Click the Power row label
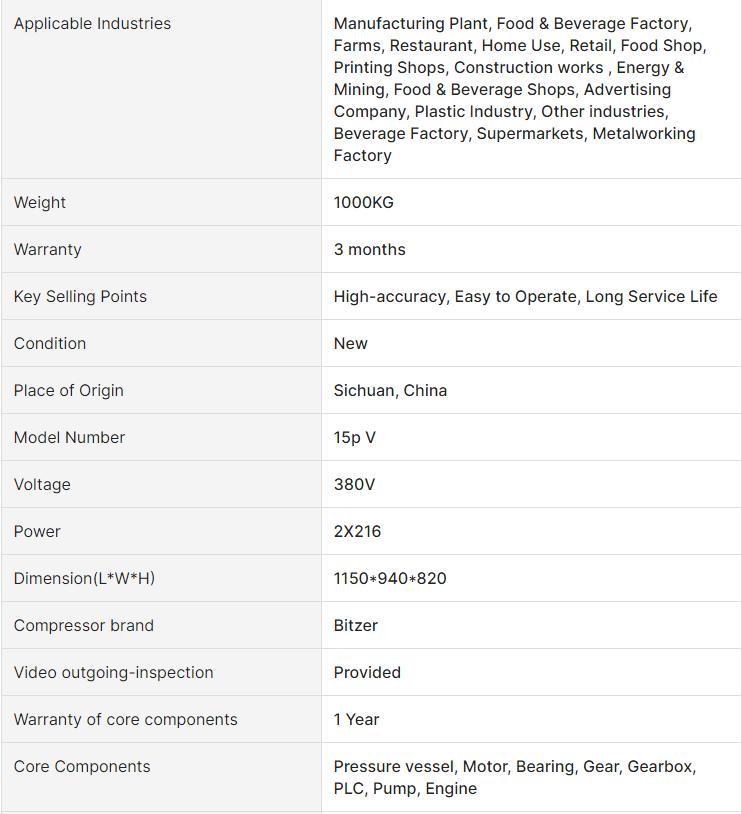 37,531
